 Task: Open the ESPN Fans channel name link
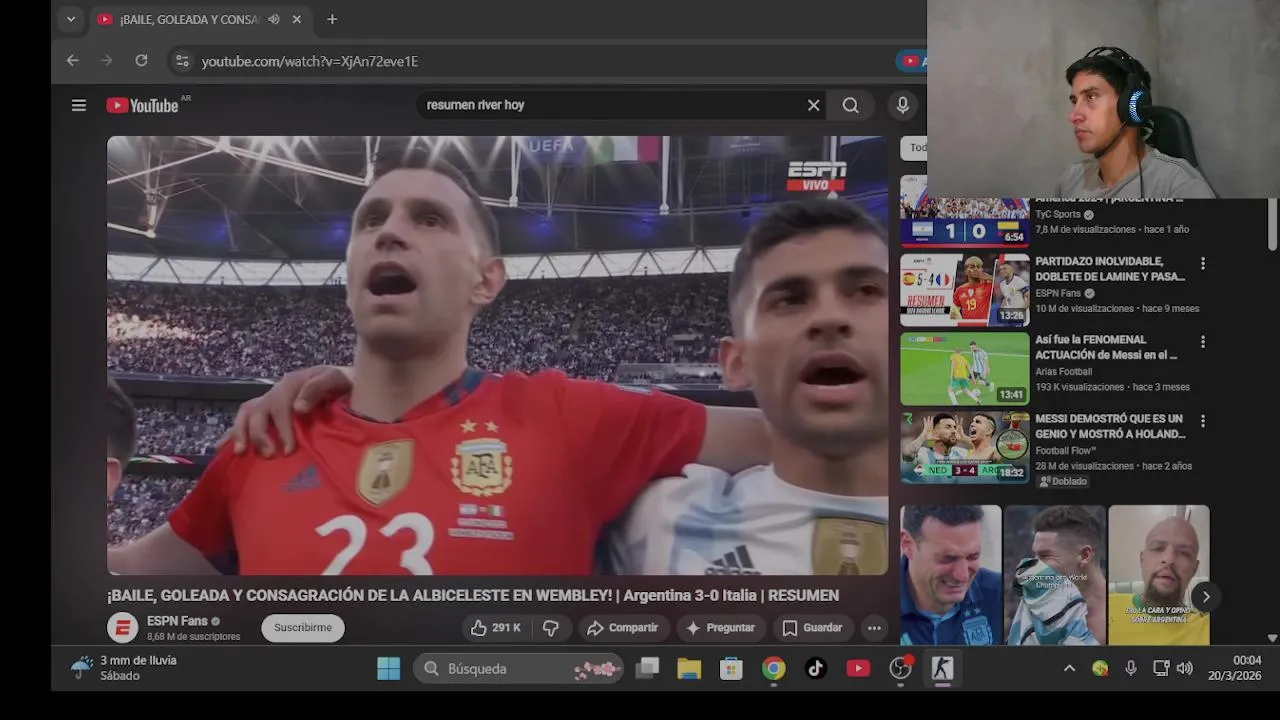point(177,621)
